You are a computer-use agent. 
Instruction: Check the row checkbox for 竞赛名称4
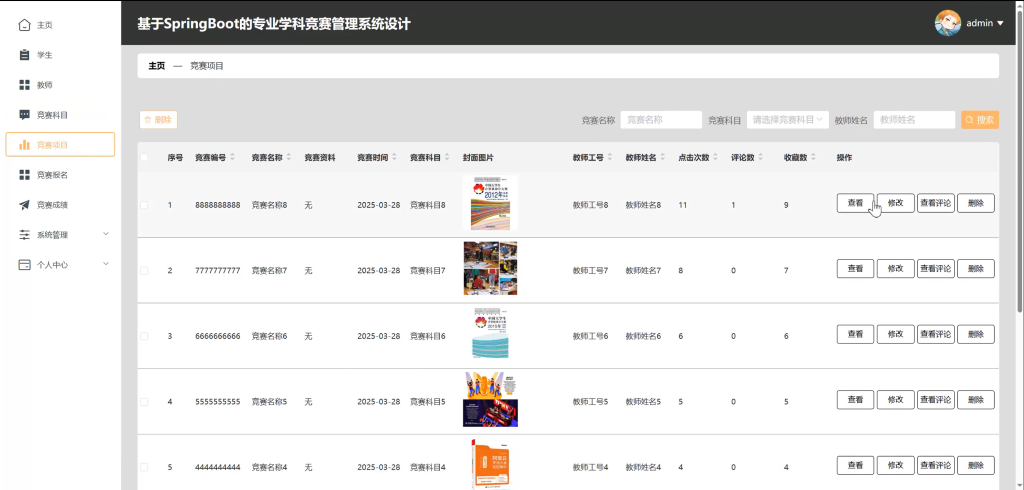144,467
